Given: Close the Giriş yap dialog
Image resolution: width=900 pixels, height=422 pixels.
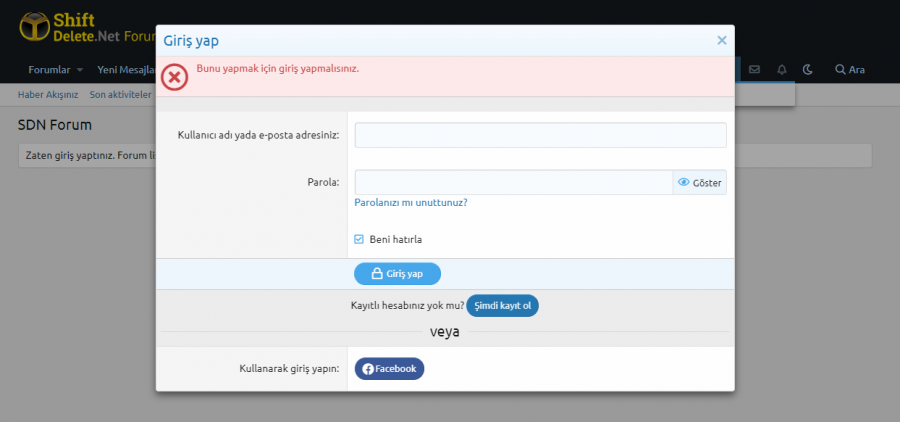Looking at the screenshot, I should coord(721,41).
